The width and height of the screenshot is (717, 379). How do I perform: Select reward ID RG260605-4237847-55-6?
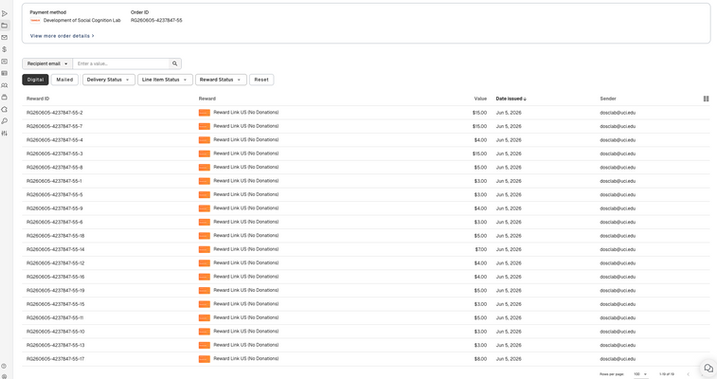[54, 222]
